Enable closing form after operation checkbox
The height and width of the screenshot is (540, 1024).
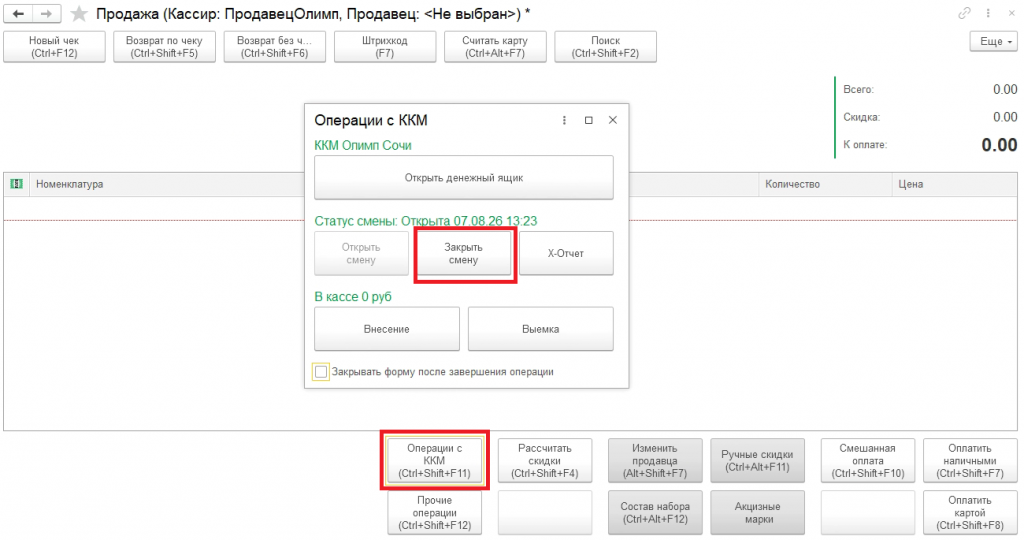point(321,372)
